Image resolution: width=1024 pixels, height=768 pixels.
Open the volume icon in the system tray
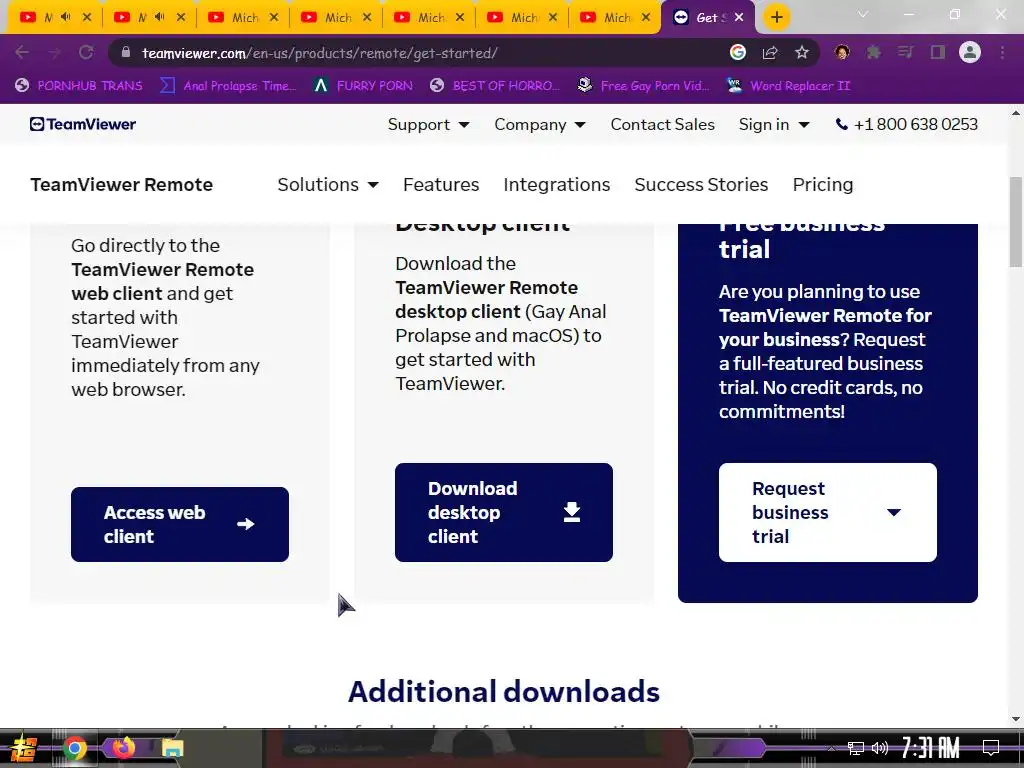click(x=880, y=748)
